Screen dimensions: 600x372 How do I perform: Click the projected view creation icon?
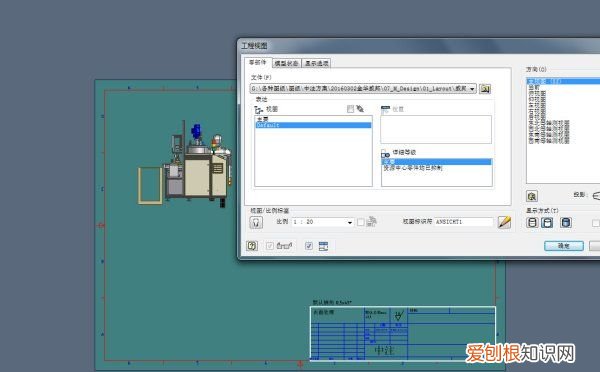pyautogui.click(x=284, y=246)
